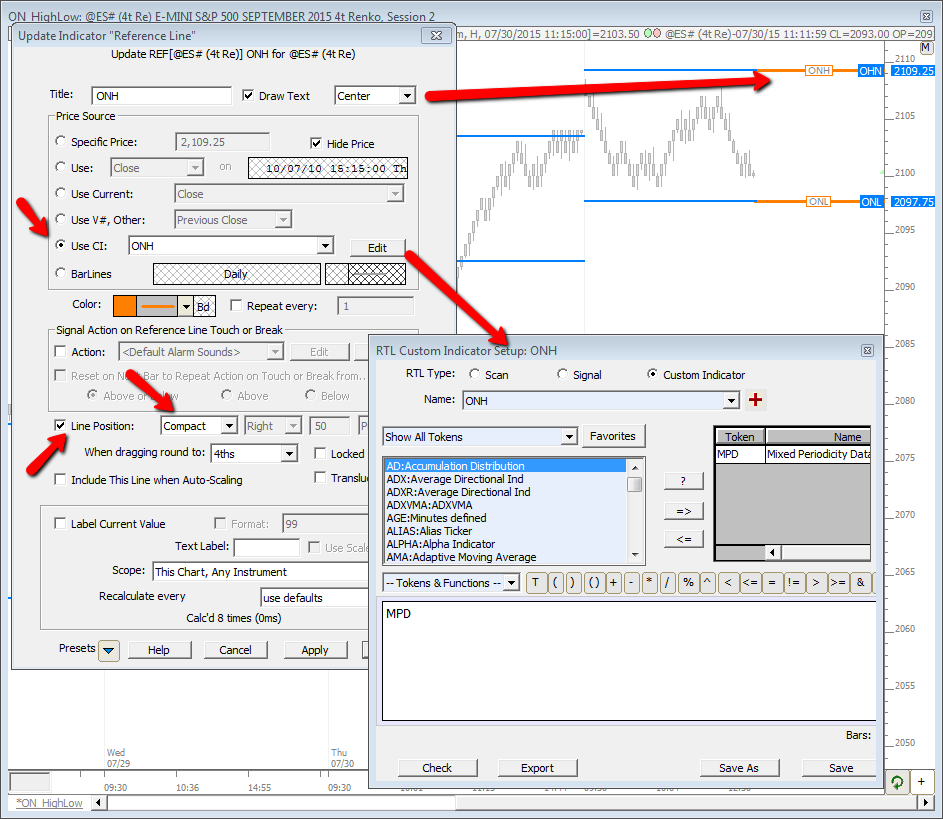This screenshot has height=819, width=943.
Task: Click the plus button at chart corner
Action: pyautogui.click(x=923, y=782)
